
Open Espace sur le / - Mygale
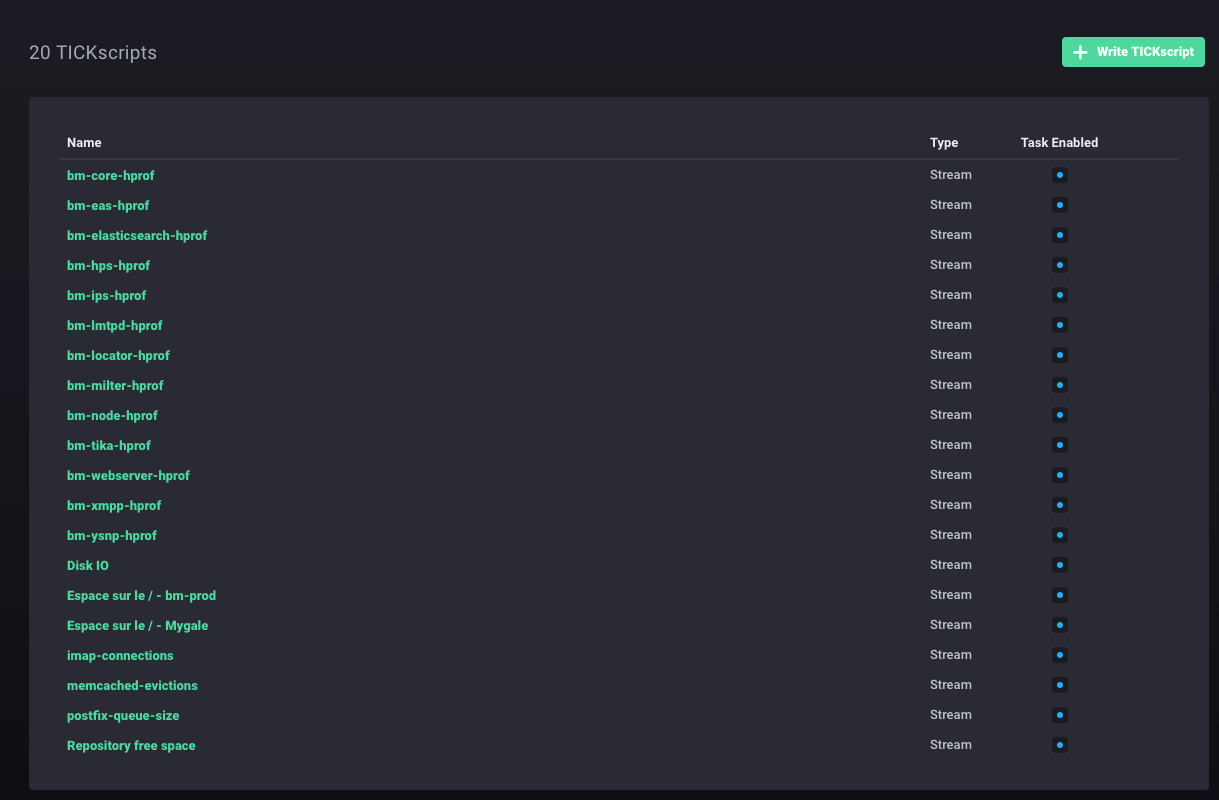[137, 625]
